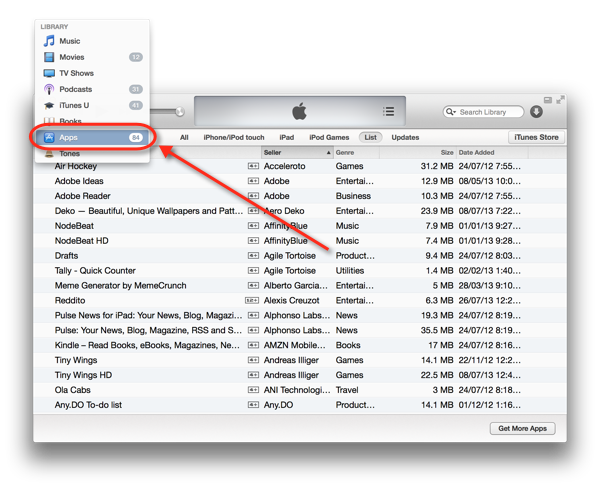Open TV Shows library section
600x488 pixels.
(76, 73)
